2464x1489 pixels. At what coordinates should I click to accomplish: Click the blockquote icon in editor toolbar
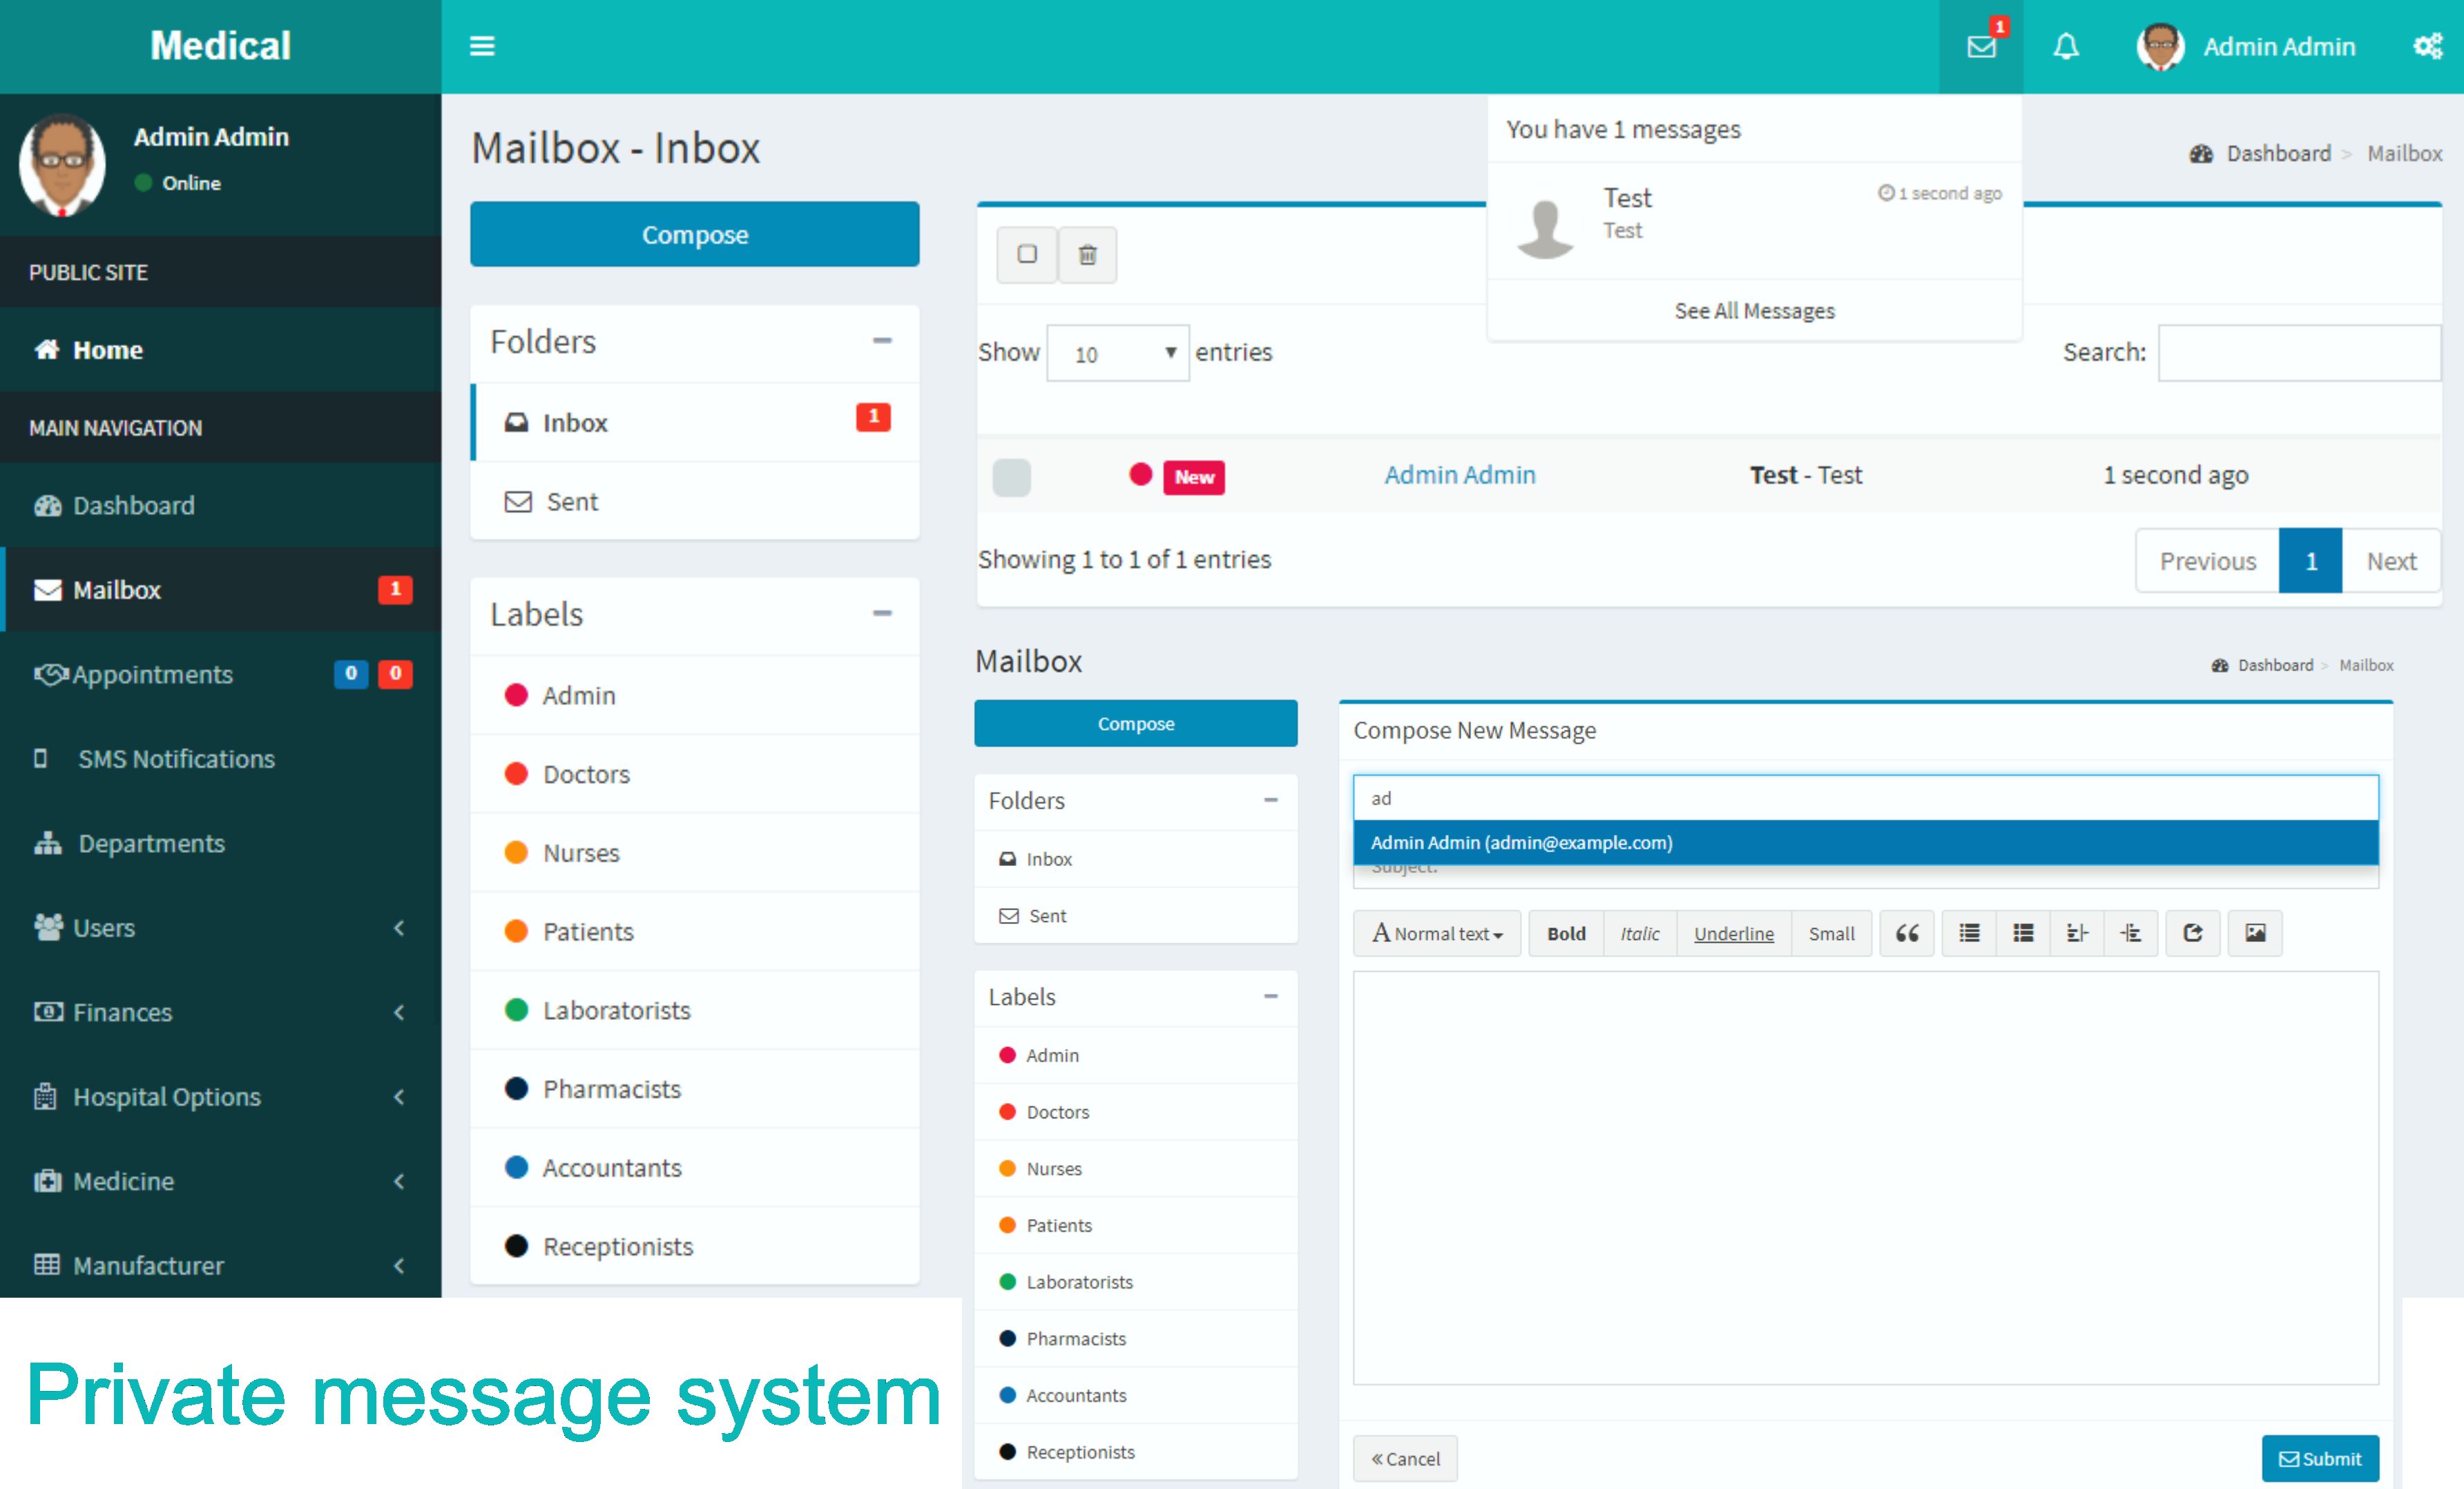click(1906, 933)
